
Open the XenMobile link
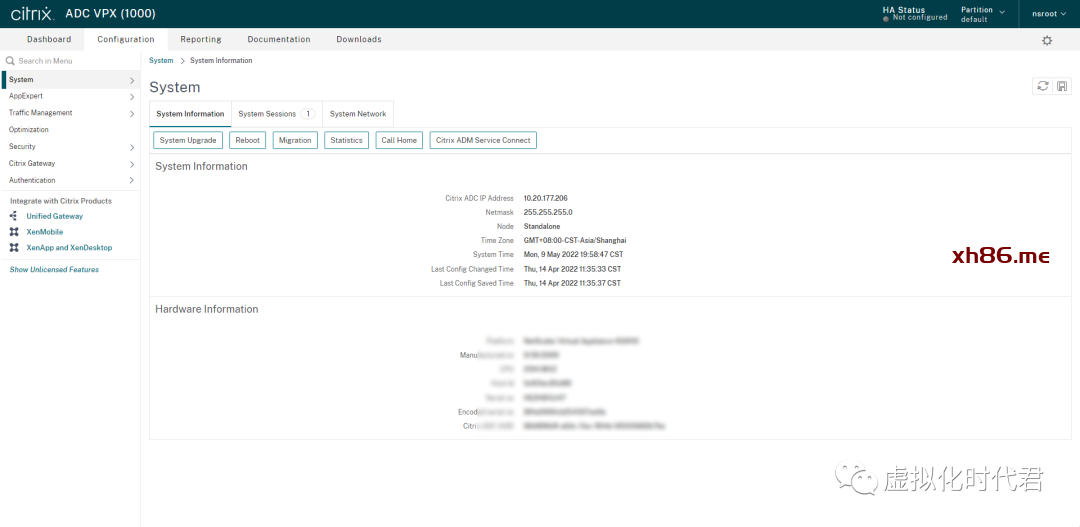[45, 231]
